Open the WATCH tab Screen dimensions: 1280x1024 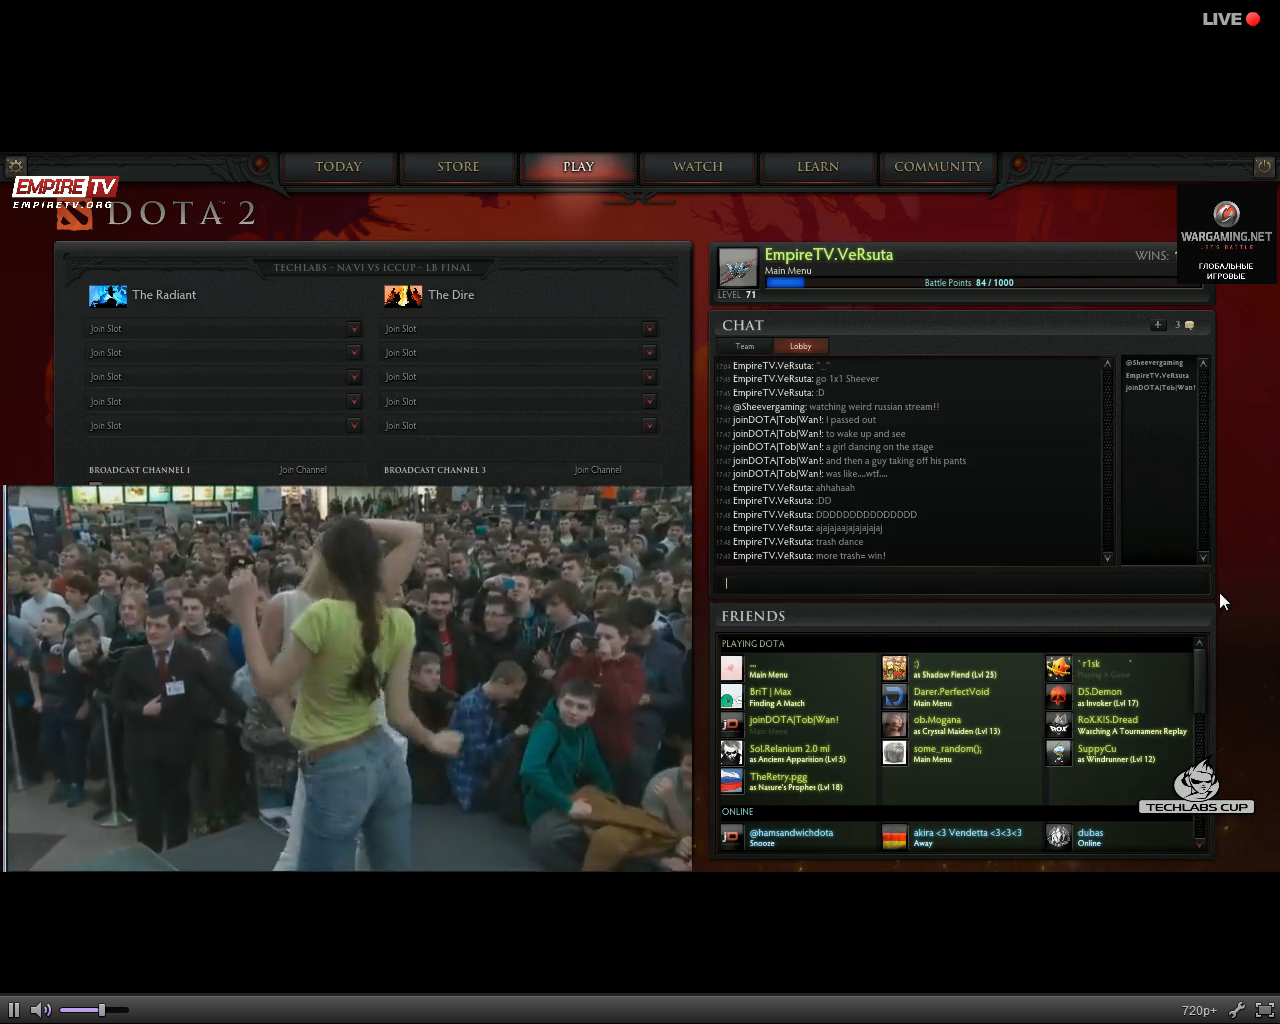point(698,167)
